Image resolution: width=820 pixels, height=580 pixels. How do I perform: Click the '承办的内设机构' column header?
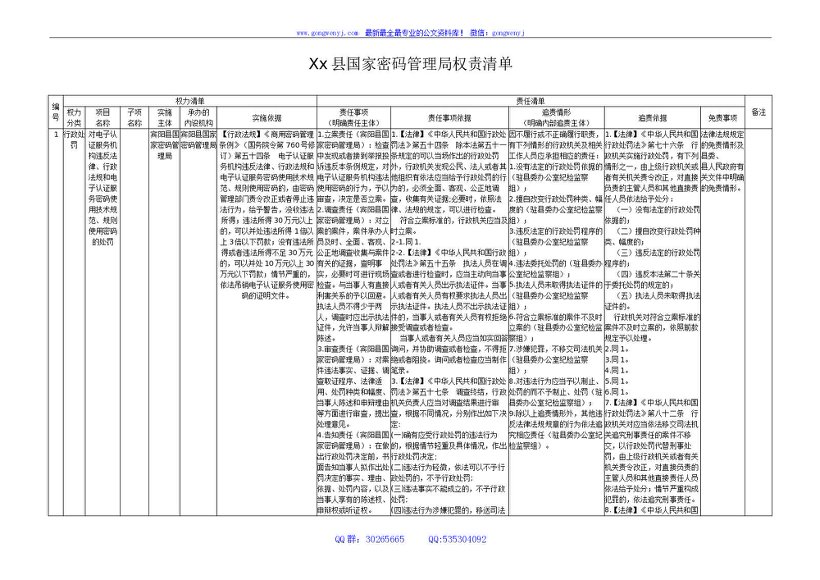pos(198,118)
